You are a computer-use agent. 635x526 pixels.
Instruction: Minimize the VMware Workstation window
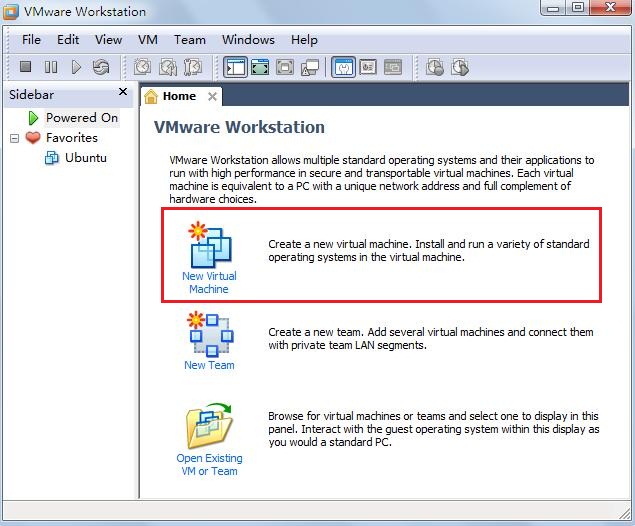[x=553, y=7]
